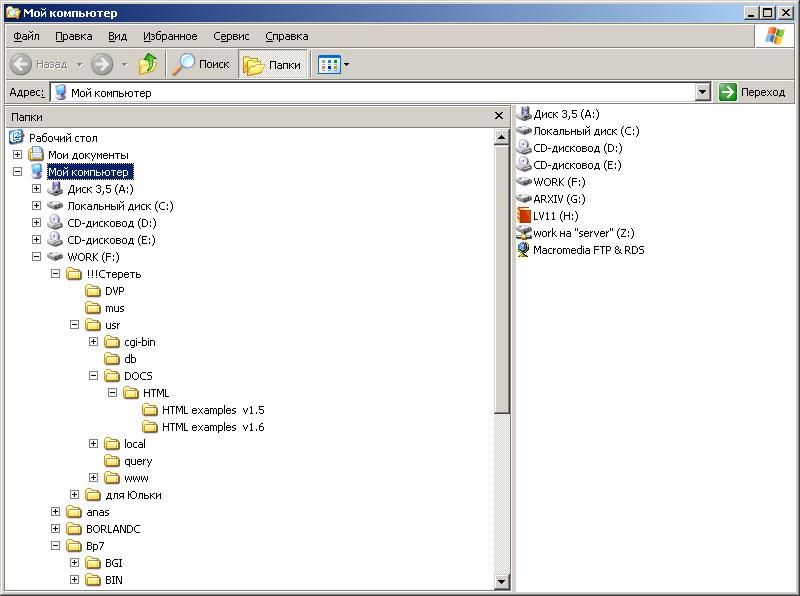800x596 pixels.
Task: Collapse the DOCS folder node
Action: (93, 376)
